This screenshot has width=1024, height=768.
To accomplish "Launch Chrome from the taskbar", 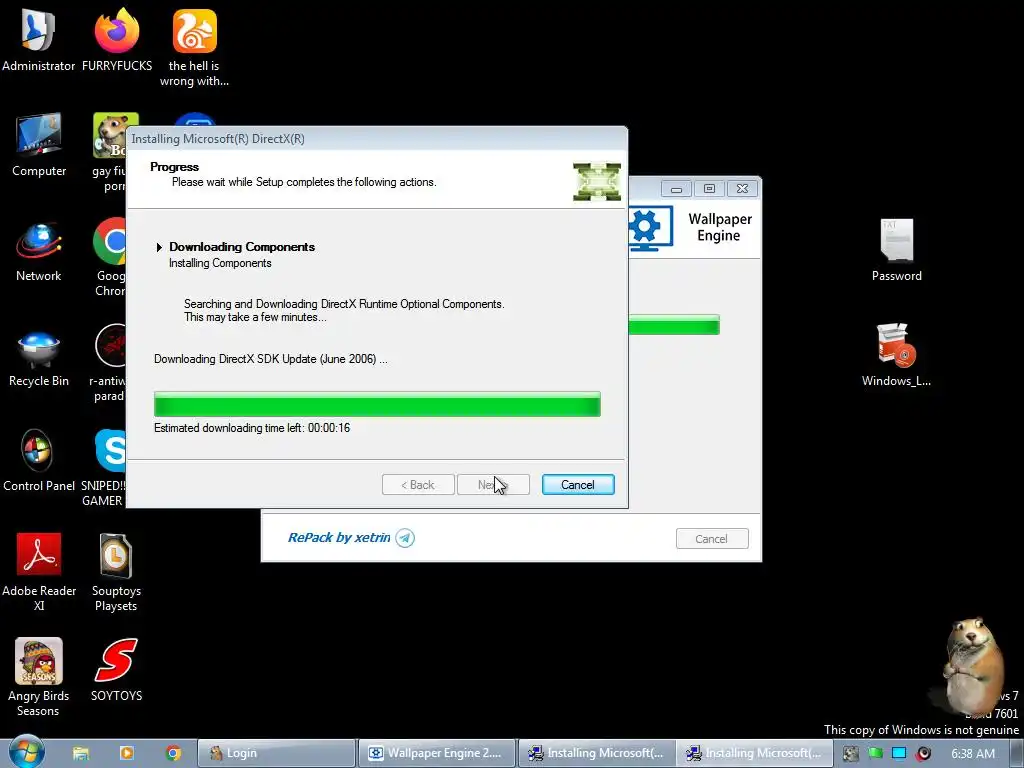I will 173,753.
